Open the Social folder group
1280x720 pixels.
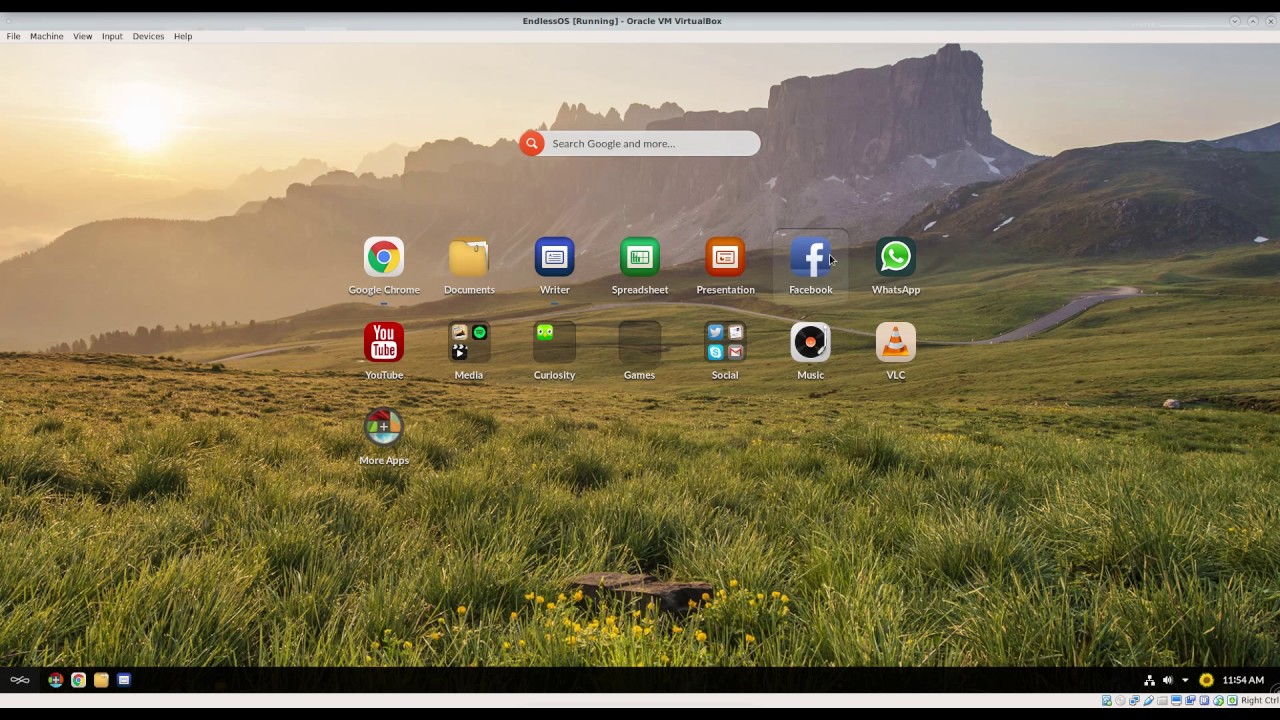click(x=725, y=352)
